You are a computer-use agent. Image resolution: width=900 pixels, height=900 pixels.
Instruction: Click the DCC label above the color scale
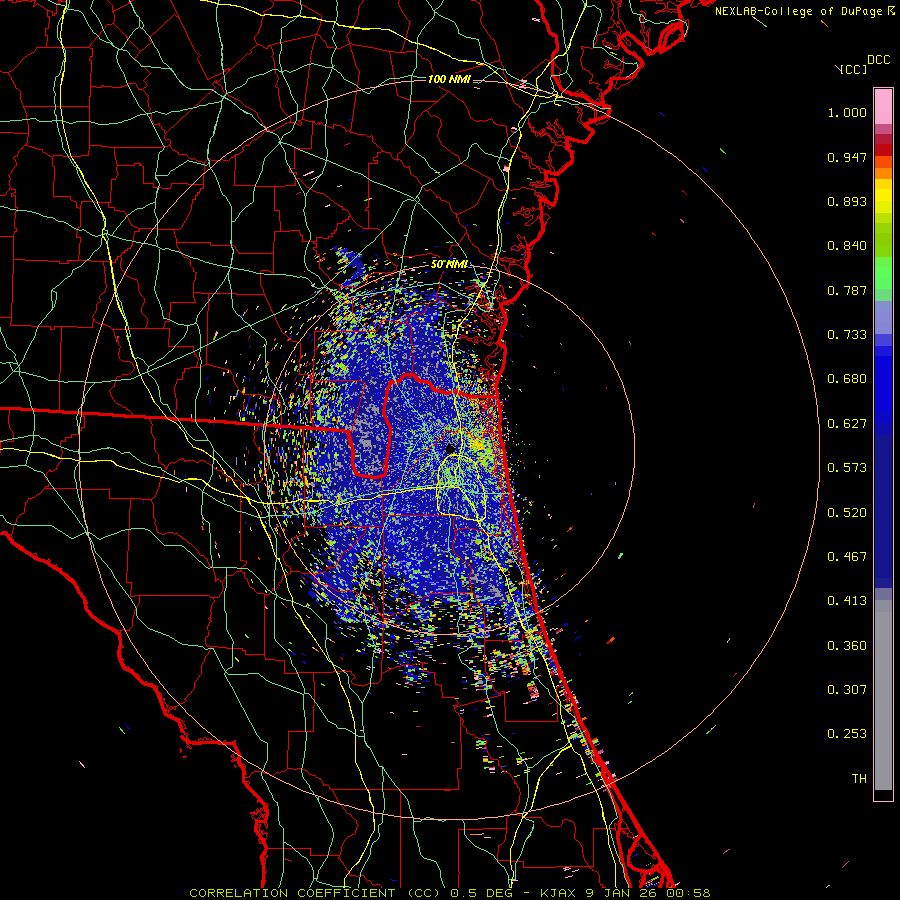[879, 60]
